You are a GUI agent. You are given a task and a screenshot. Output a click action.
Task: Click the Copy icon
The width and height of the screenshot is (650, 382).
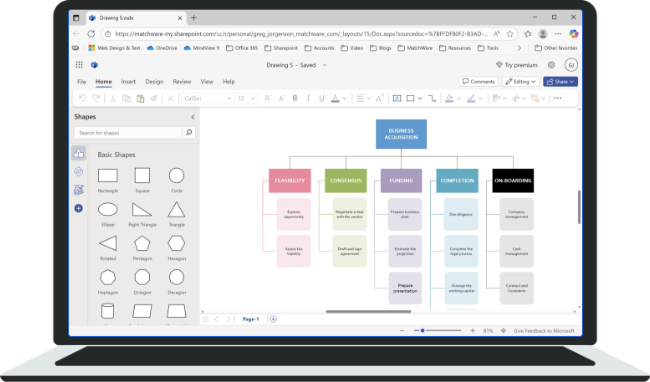click(126, 98)
